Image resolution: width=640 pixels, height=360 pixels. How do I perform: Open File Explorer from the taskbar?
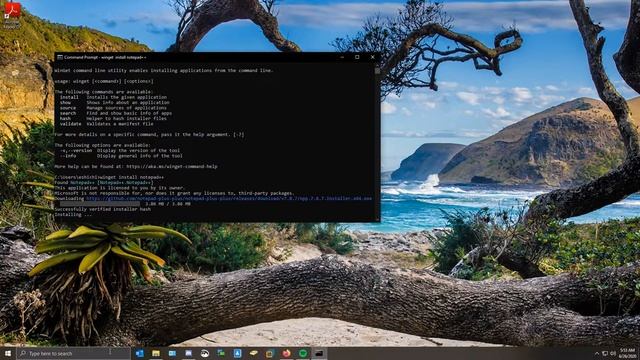(156, 353)
